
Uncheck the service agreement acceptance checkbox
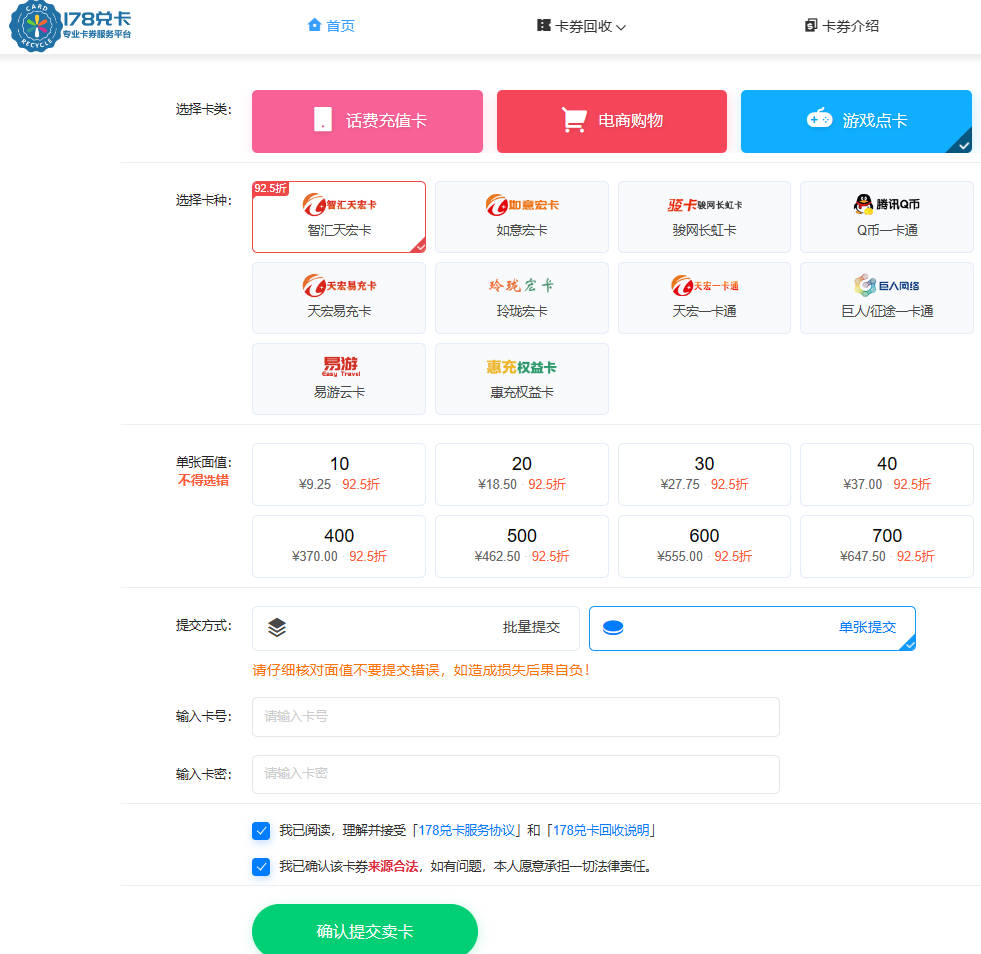261,830
